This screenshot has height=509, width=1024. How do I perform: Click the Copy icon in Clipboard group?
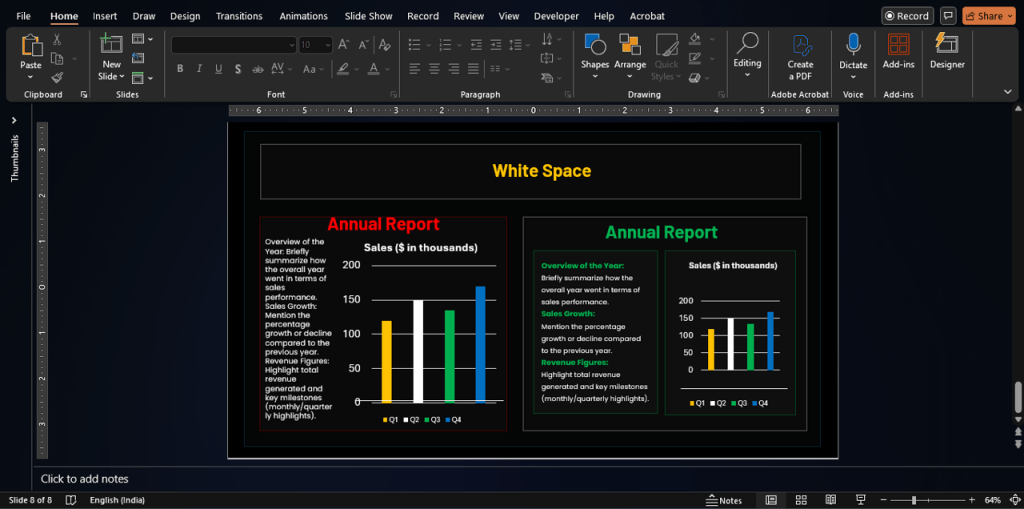coord(57,59)
